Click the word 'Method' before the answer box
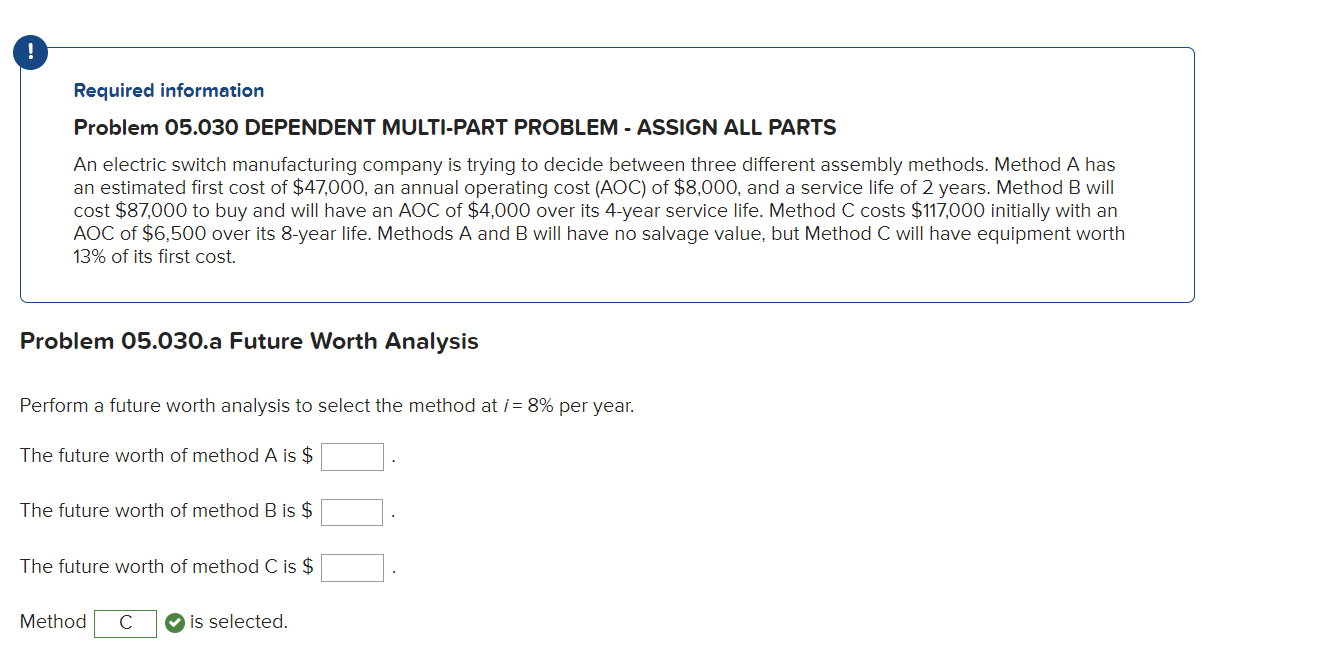1342x662 pixels. click(x=53, y=621)
